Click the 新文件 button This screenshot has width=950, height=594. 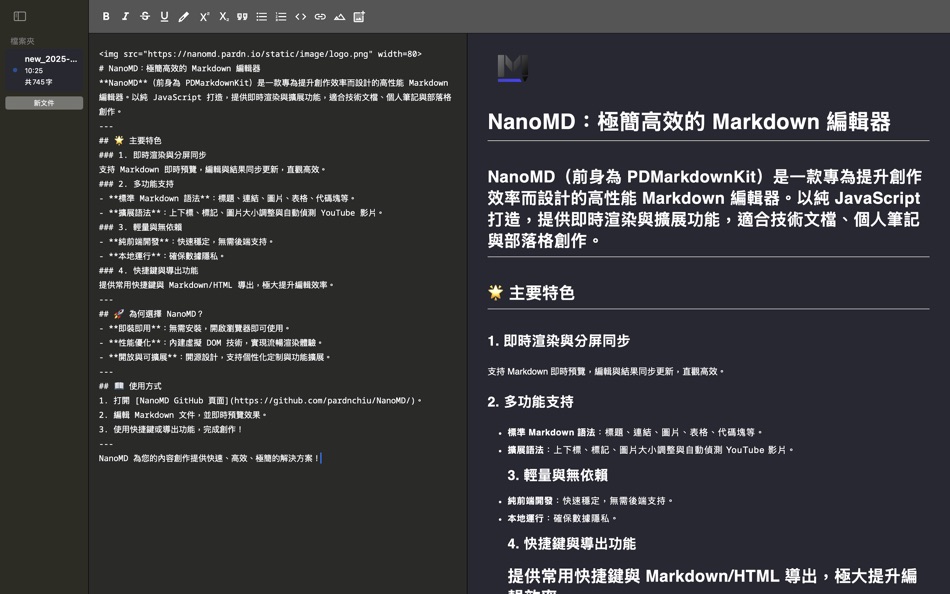click(x=44, y=103)
